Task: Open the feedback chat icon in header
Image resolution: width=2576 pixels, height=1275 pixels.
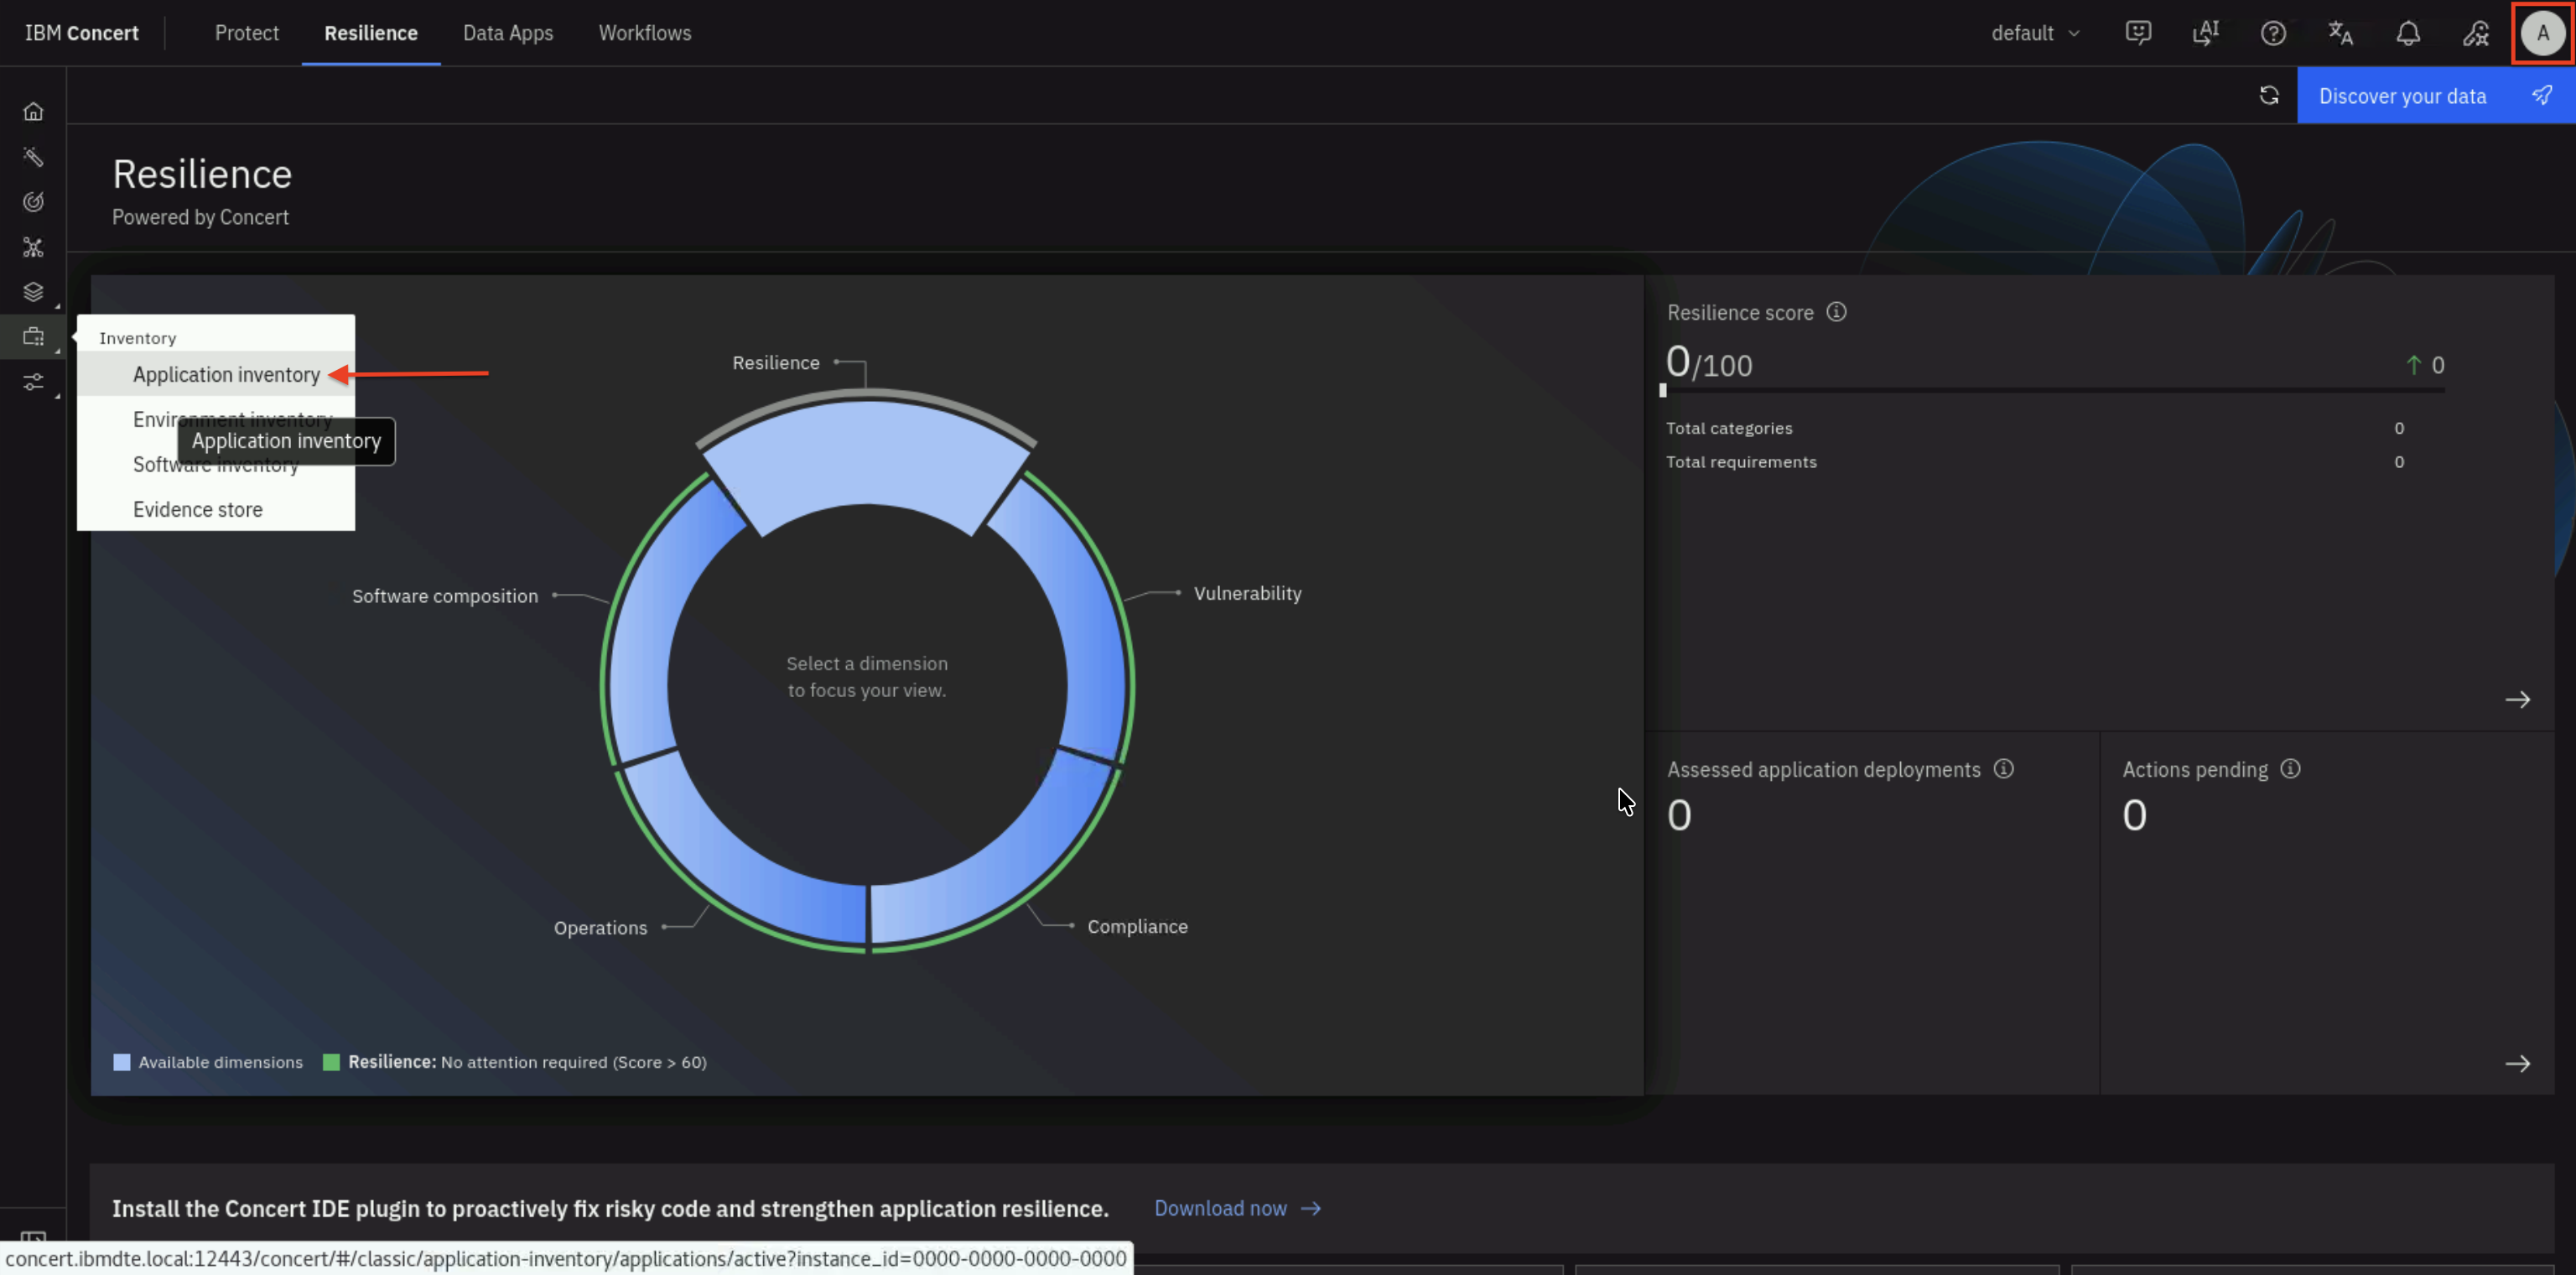Action: pyautogui.click(x=2138, y=33)
